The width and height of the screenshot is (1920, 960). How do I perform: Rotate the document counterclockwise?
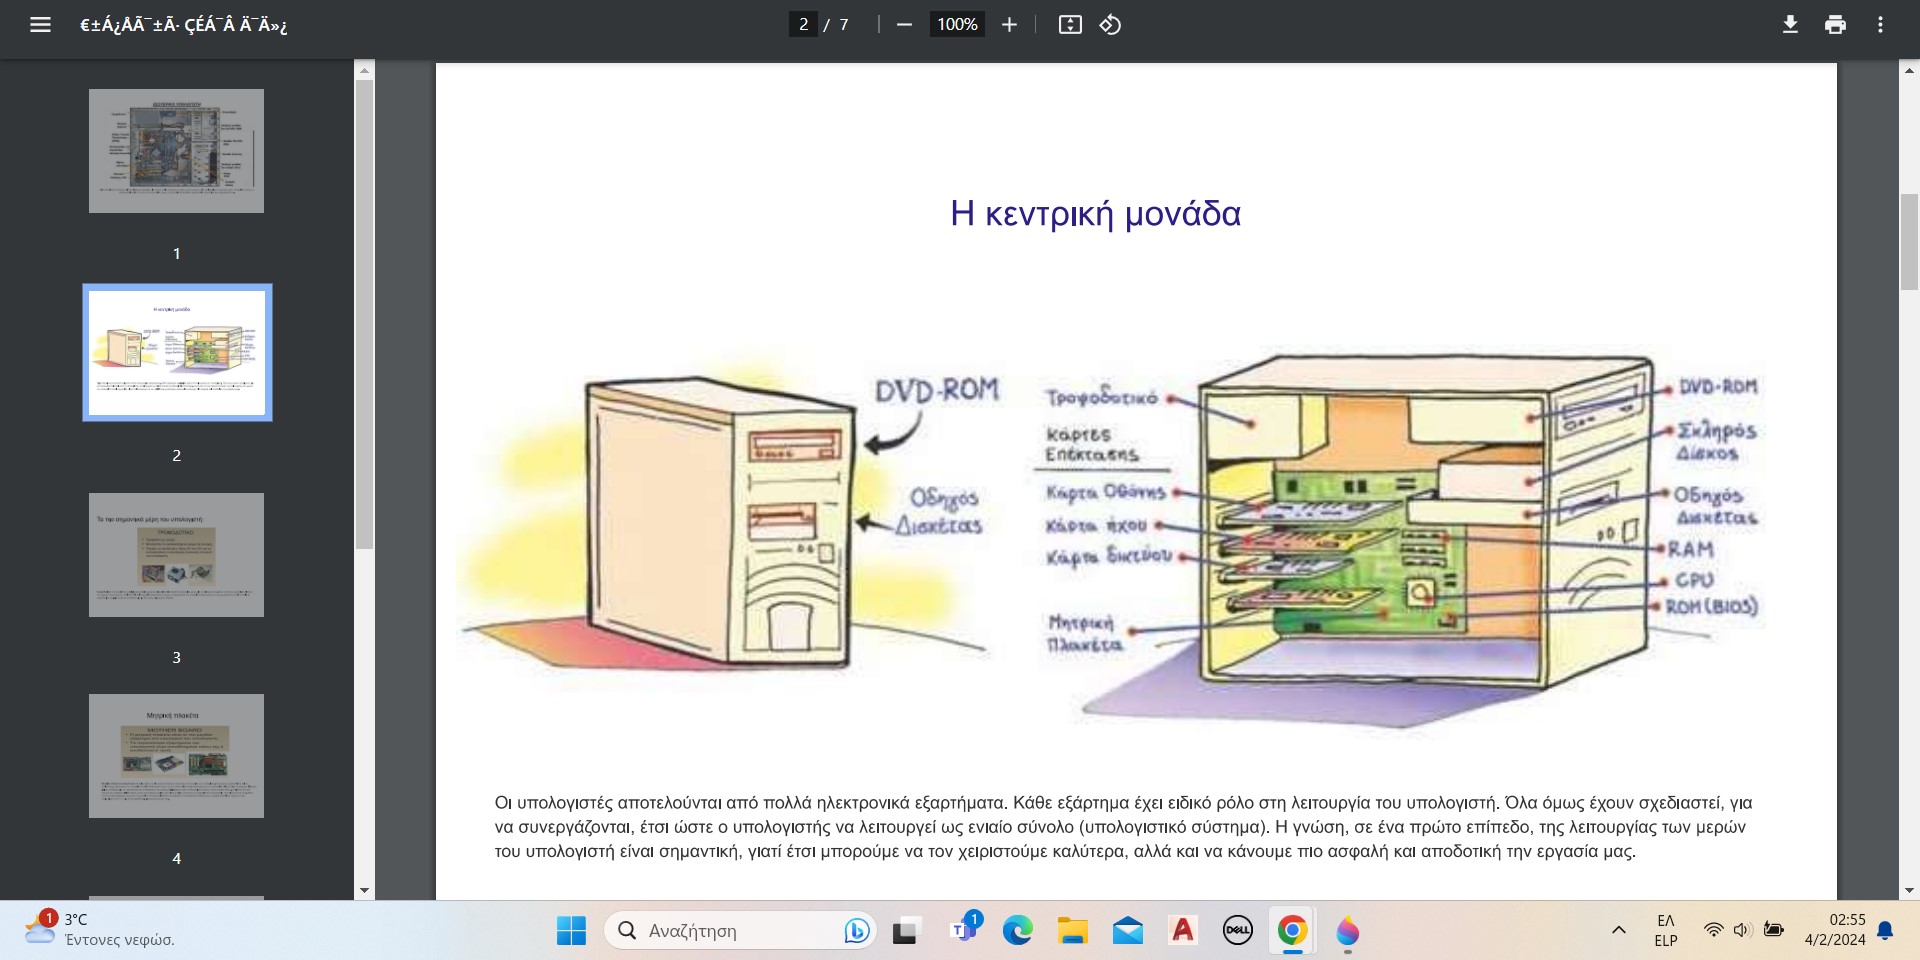tap(1110, 25)
